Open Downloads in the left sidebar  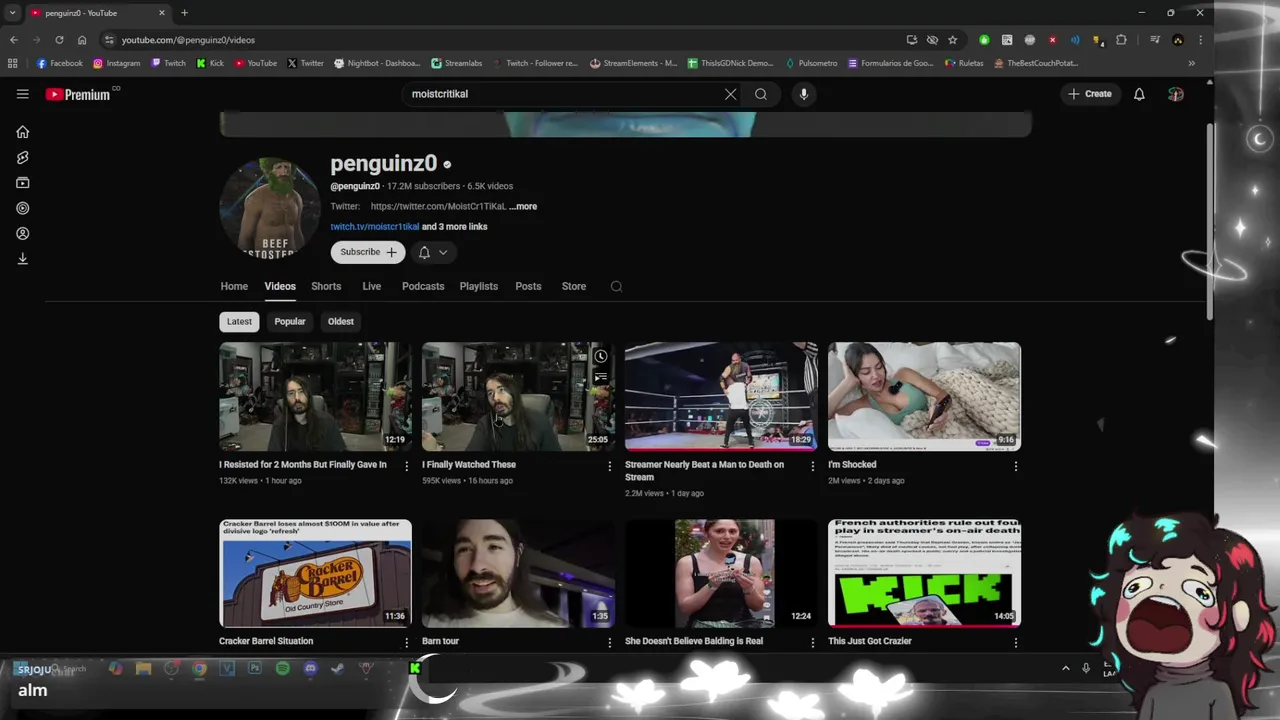pos(22,259)
